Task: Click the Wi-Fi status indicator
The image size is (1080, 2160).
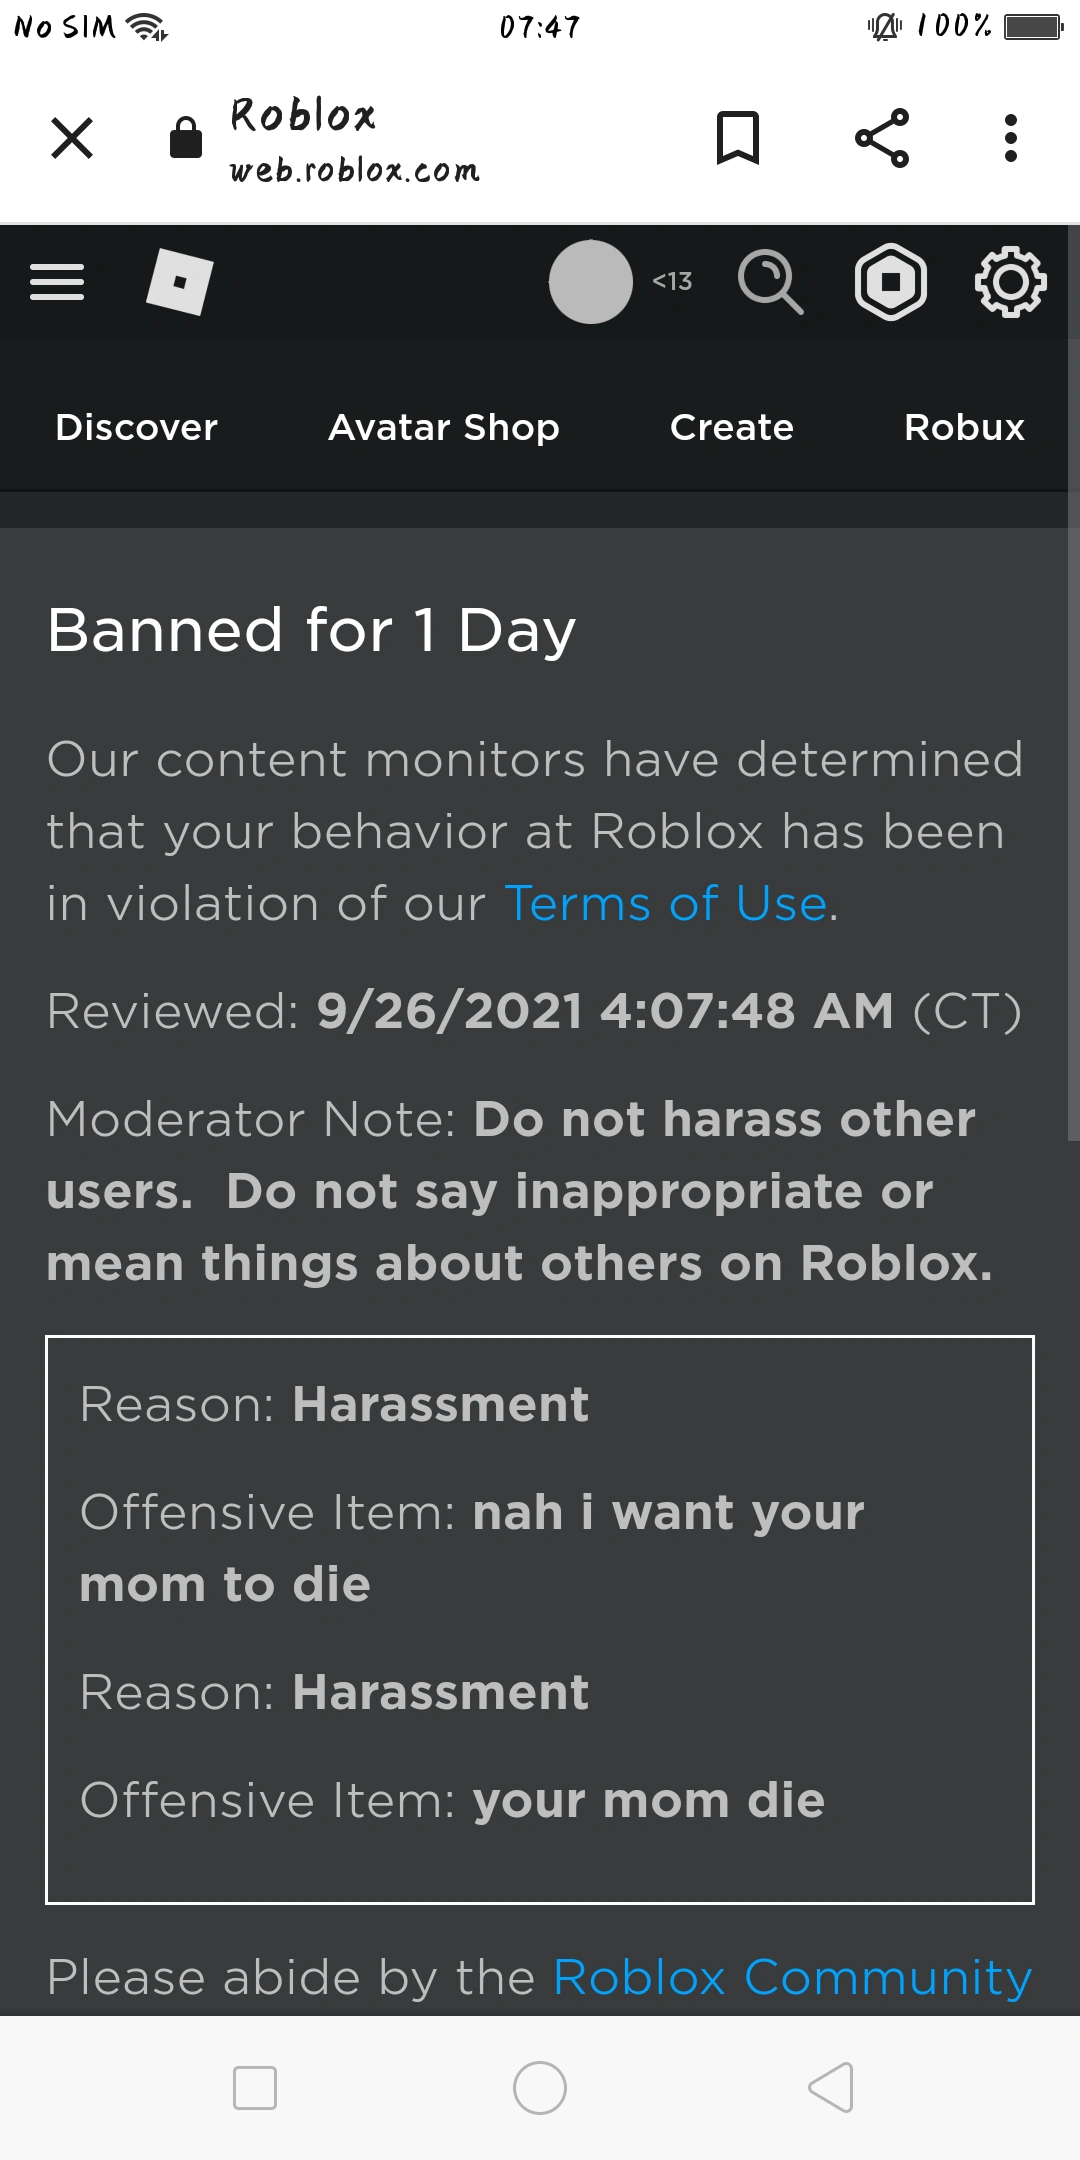Action: pyautogui.click(x=143, y=27)
